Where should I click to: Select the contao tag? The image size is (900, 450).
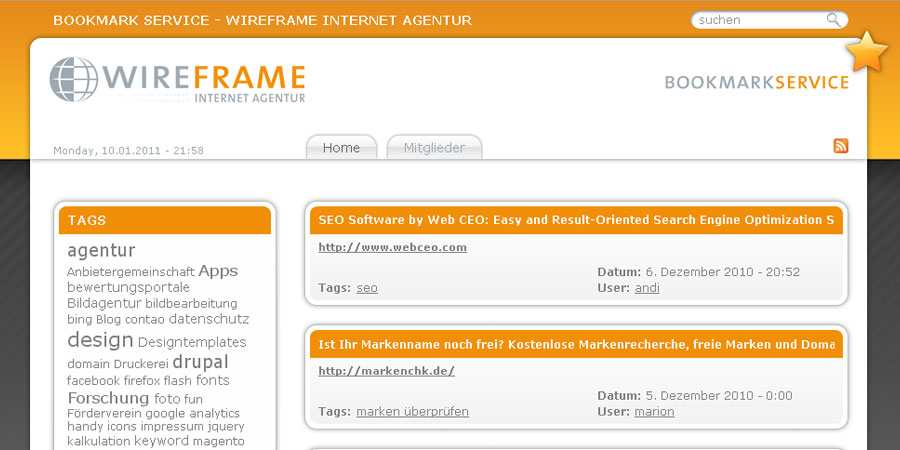[x=145, y=319]
